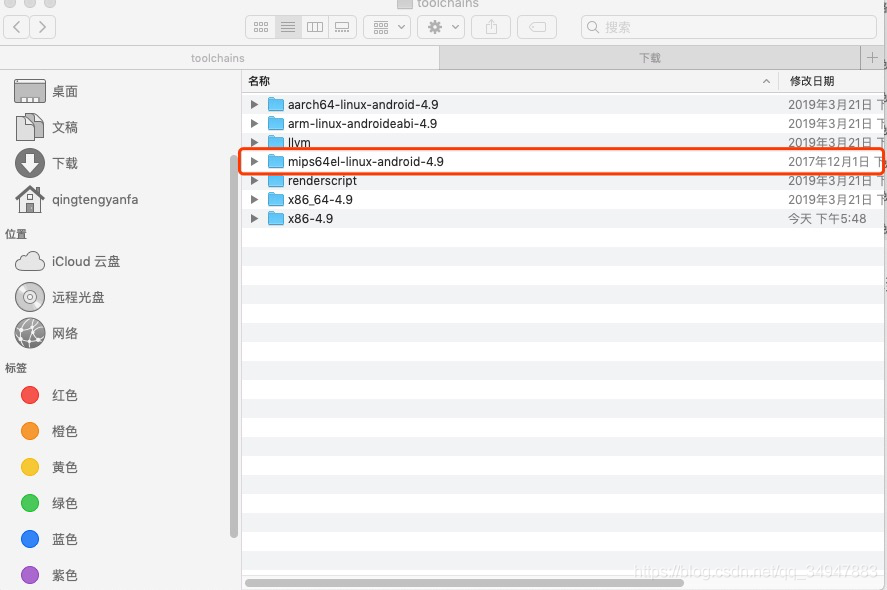Click the edit tags toolbar button
Screen dimensions: 887x590
pos(537,27)
